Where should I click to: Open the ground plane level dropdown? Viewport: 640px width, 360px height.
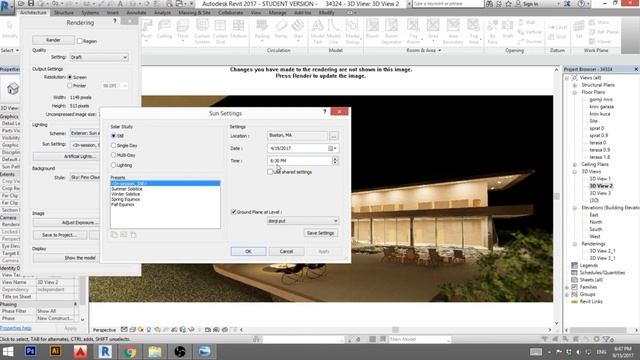click(303, 220)
